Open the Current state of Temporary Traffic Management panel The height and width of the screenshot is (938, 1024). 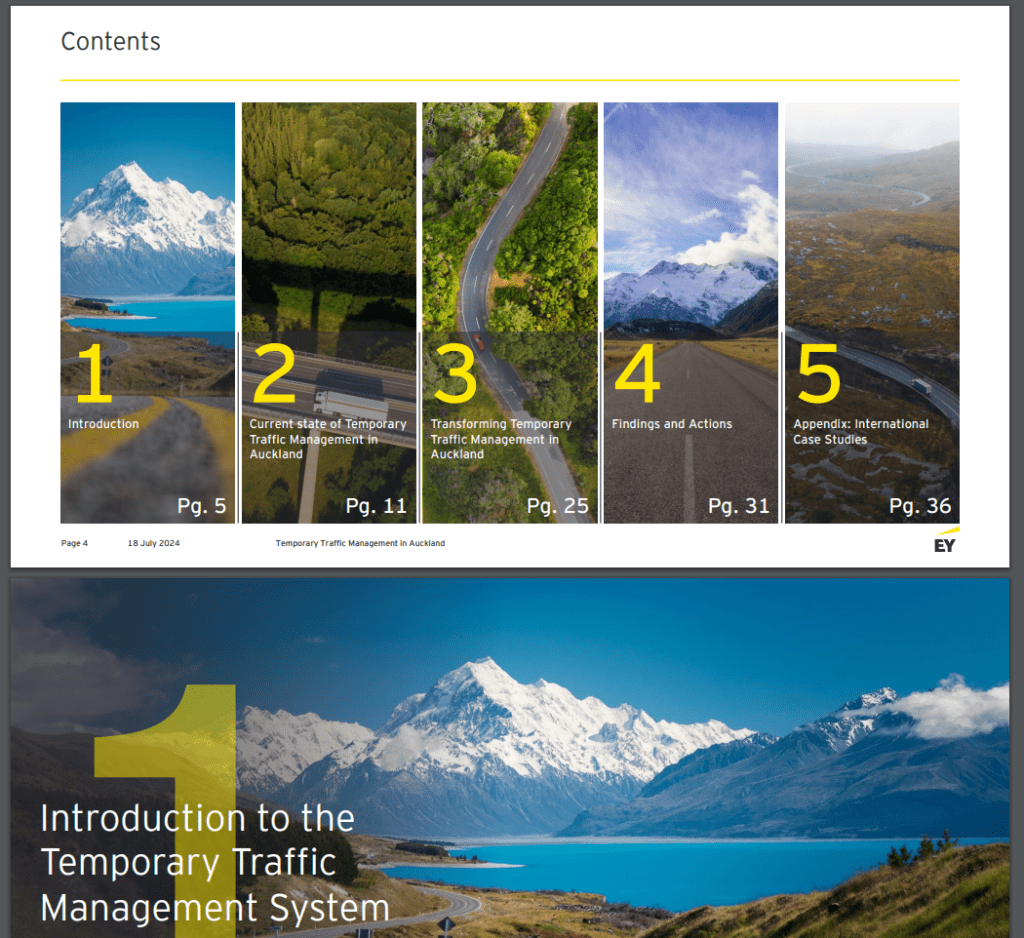(x=328, y=312)
